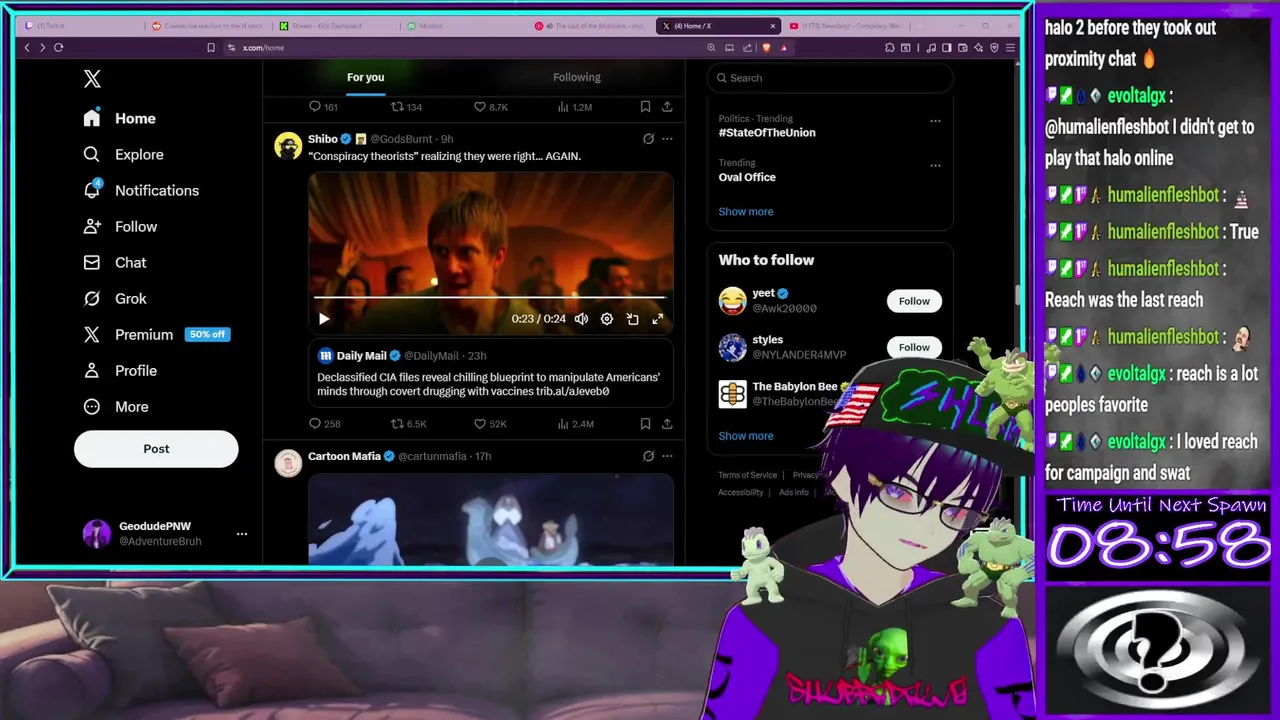Image resolution: width=1280 pixels, height=720 pixels.
Task: Show more Who to follow suggestions
Action: [x=746, y=436]
